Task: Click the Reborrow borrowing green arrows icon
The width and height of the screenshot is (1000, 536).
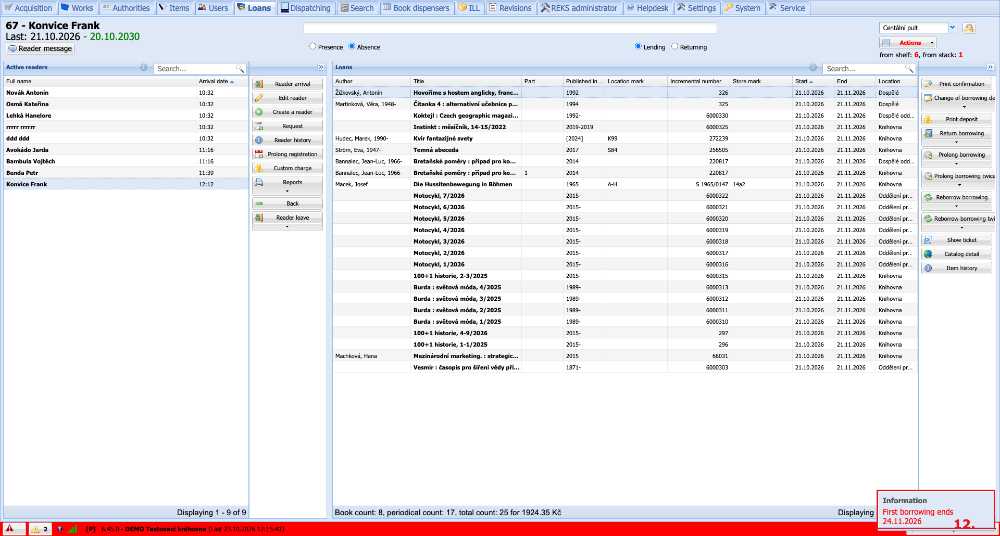Action: point(928,198)
